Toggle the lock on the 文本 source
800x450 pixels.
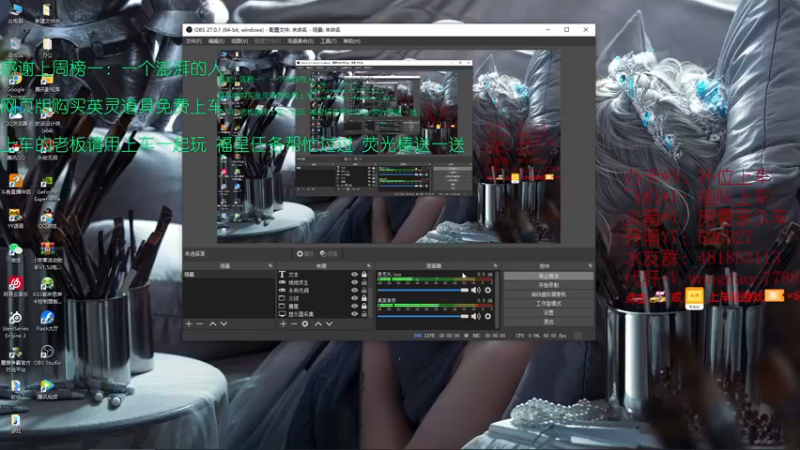(x=364, y=274)
